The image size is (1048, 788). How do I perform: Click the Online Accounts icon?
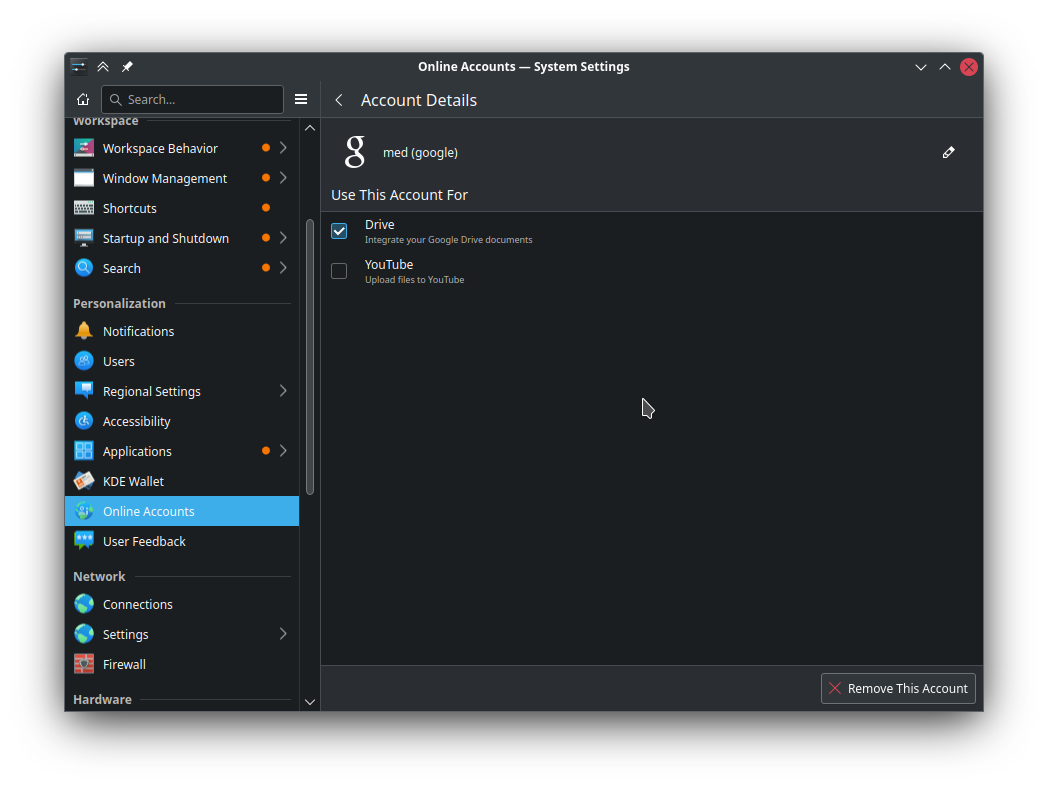[84, 511]
